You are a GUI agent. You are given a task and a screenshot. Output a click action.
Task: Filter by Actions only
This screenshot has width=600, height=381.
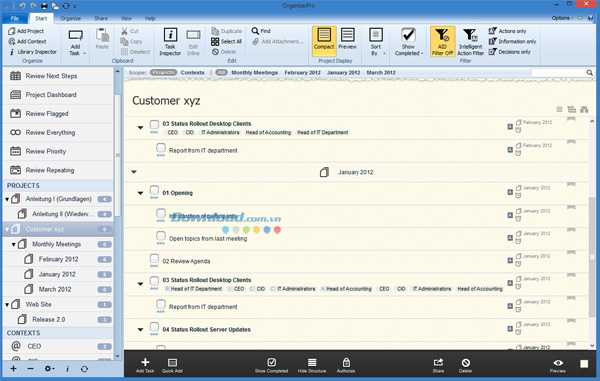pyautogui.click(x=507, y=31)
